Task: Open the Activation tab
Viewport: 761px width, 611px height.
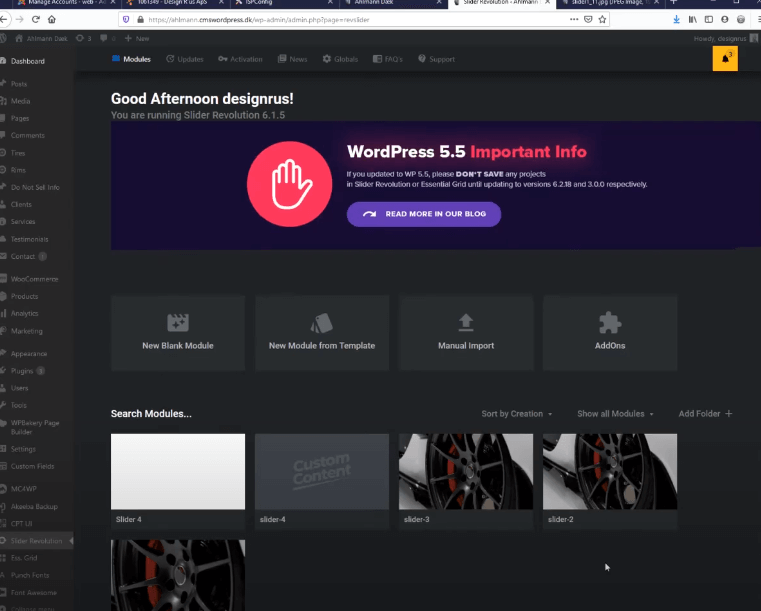Action: point(240,59)
